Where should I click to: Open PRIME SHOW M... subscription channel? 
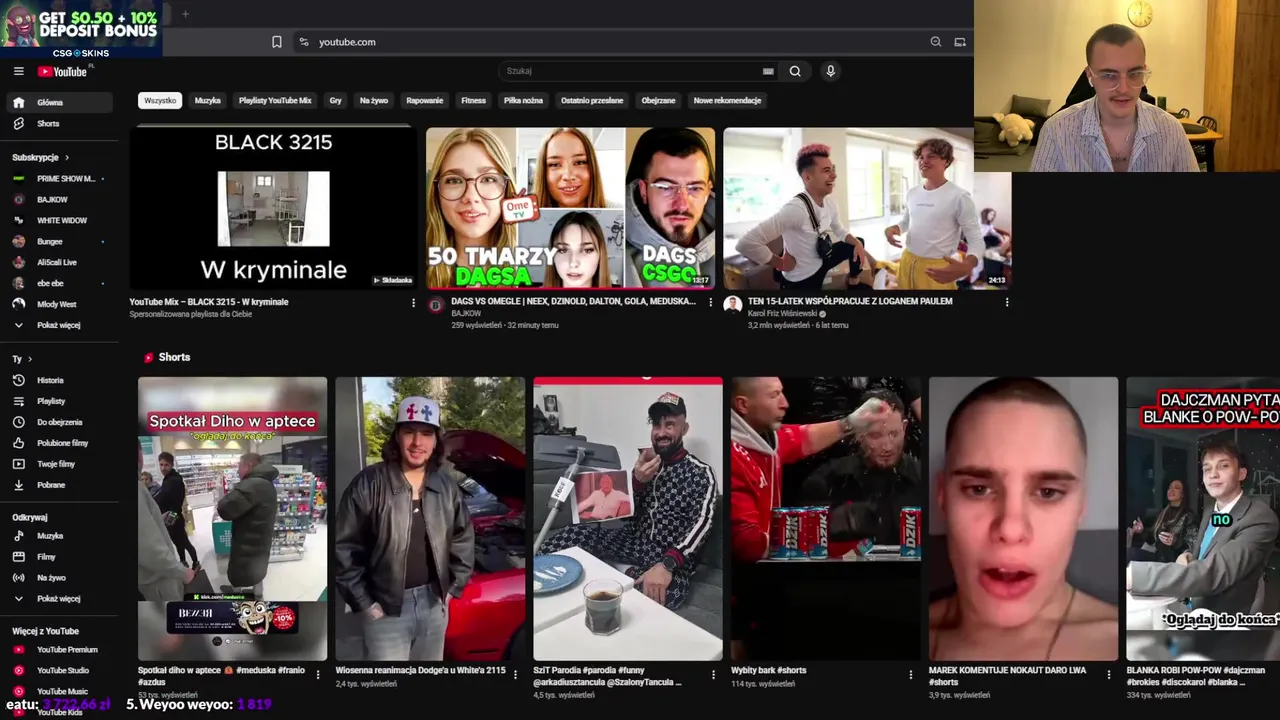60,179
